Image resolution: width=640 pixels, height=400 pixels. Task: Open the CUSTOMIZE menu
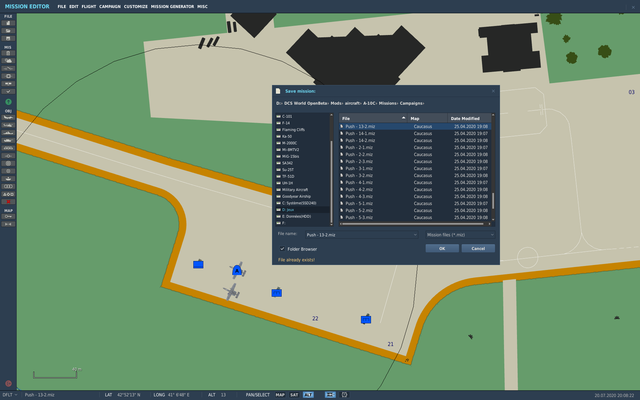pyautogui.click(x=136, y=7)
